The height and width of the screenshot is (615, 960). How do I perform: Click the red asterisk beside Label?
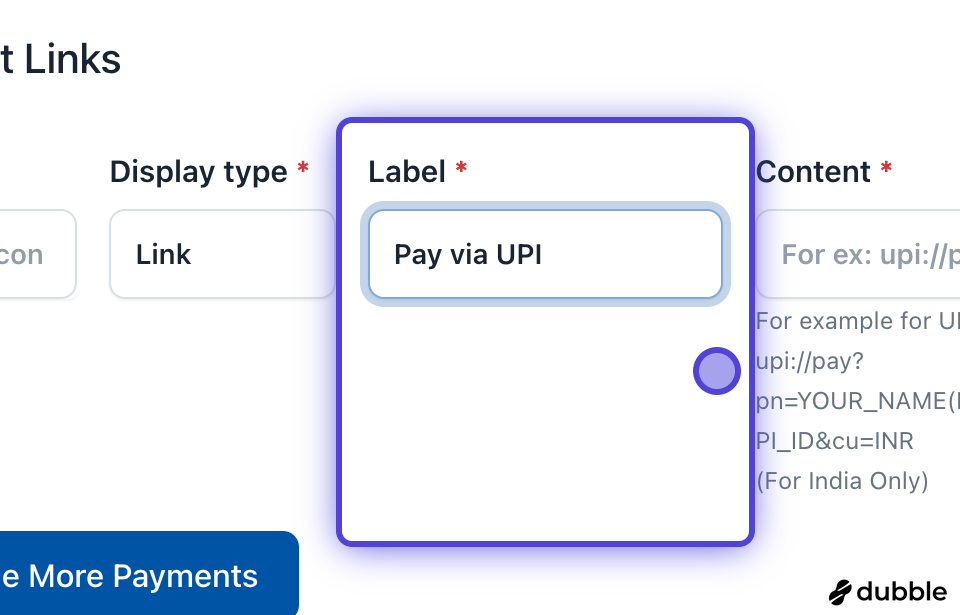tap(461, 169)
